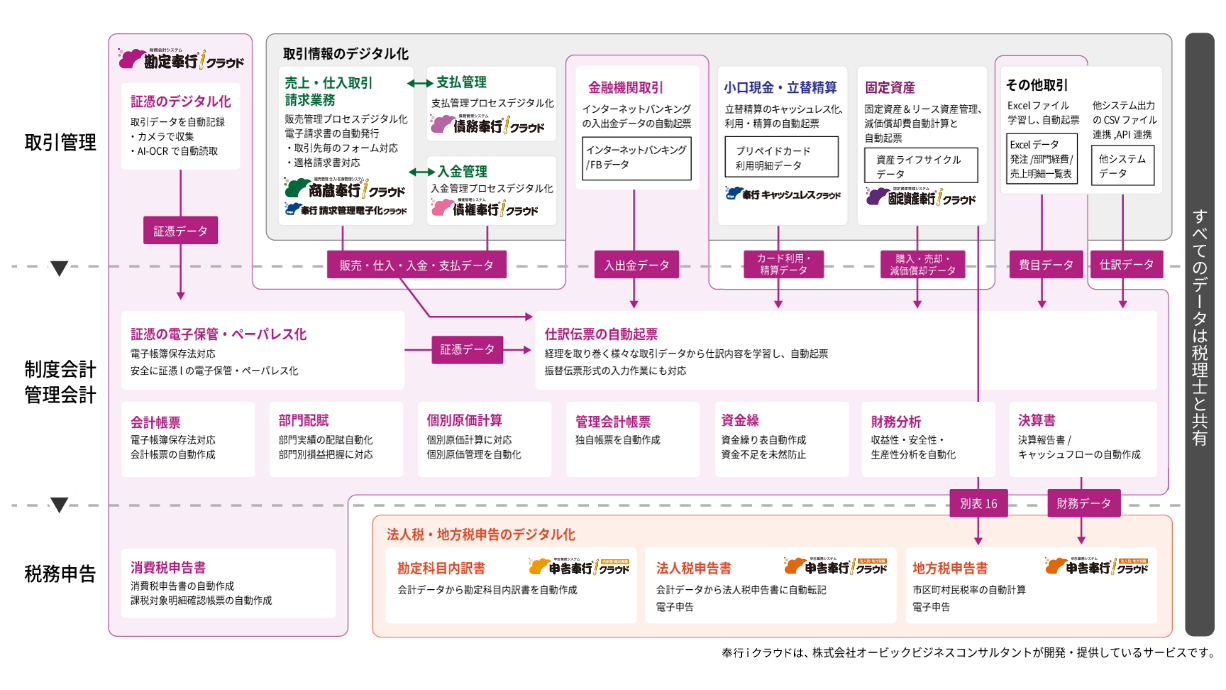Click the 小口現金・立替精算 heading

tap(780, 87)
